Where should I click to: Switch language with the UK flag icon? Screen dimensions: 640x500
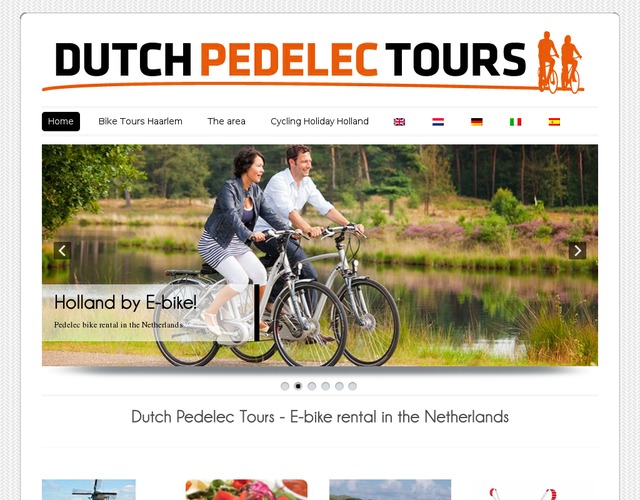399,122
